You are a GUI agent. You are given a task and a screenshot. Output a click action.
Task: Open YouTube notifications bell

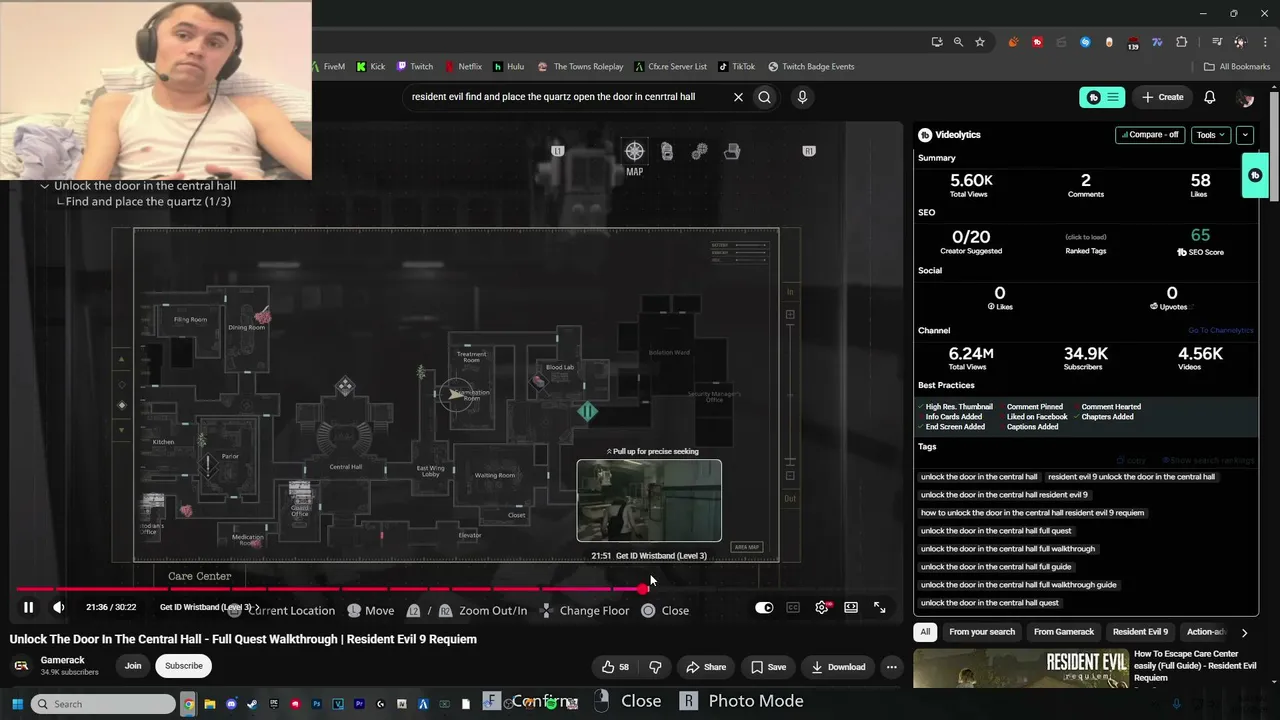point(1210,97)
